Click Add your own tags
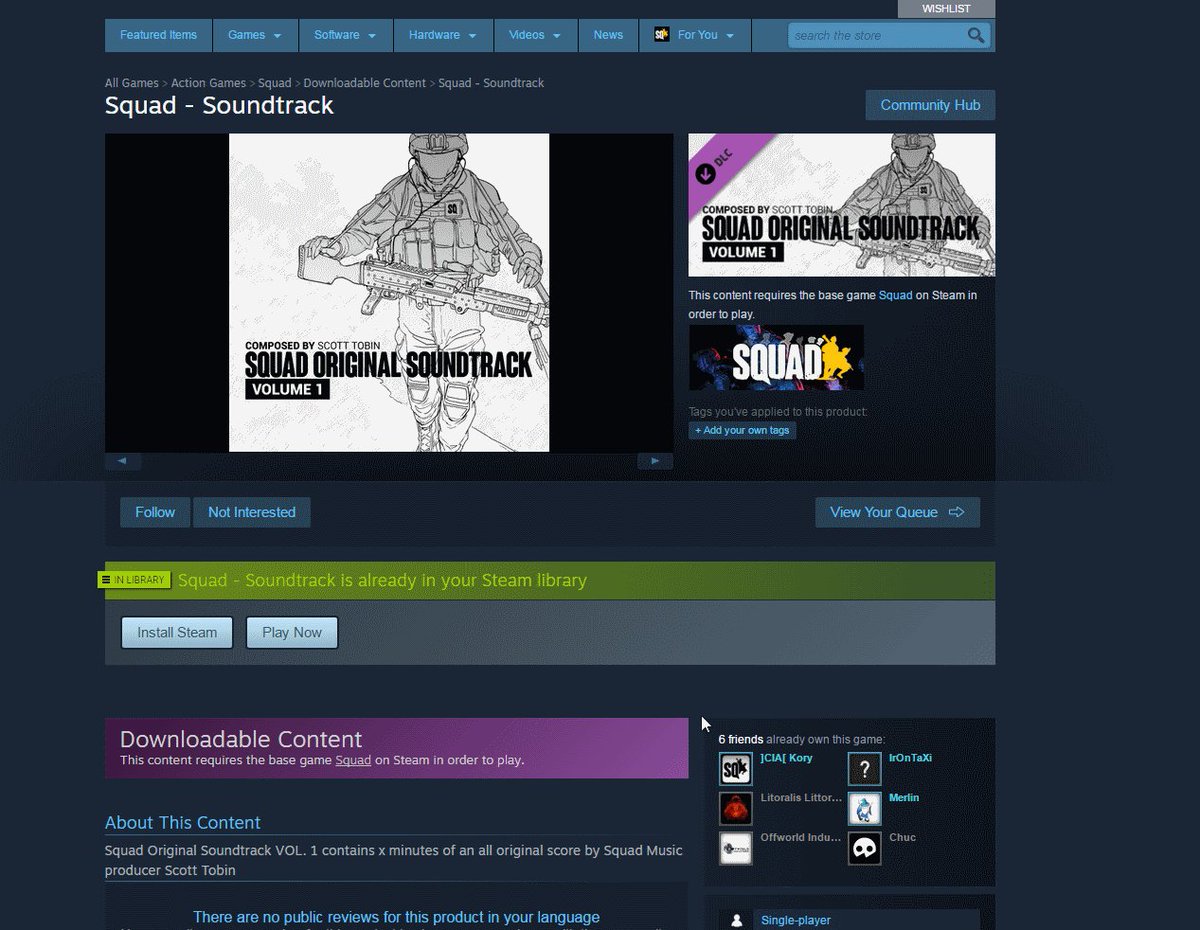 [x=742, y=430]
